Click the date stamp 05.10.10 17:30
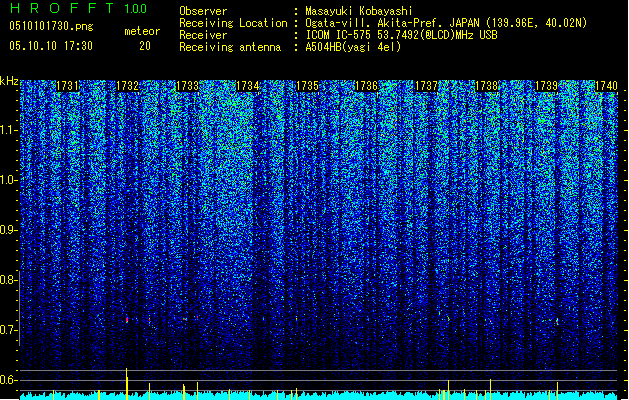 51,46
